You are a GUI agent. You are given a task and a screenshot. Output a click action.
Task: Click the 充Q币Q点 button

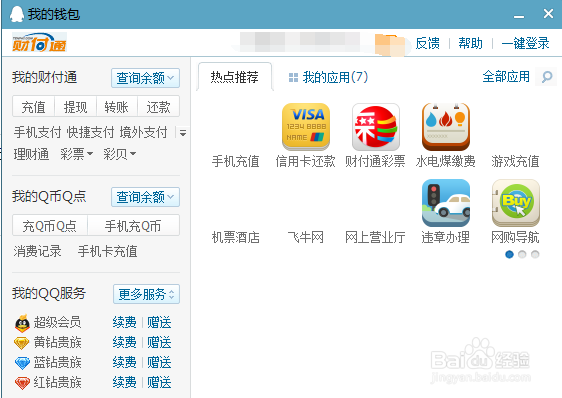pyautogui.click(x=50, y=226)
